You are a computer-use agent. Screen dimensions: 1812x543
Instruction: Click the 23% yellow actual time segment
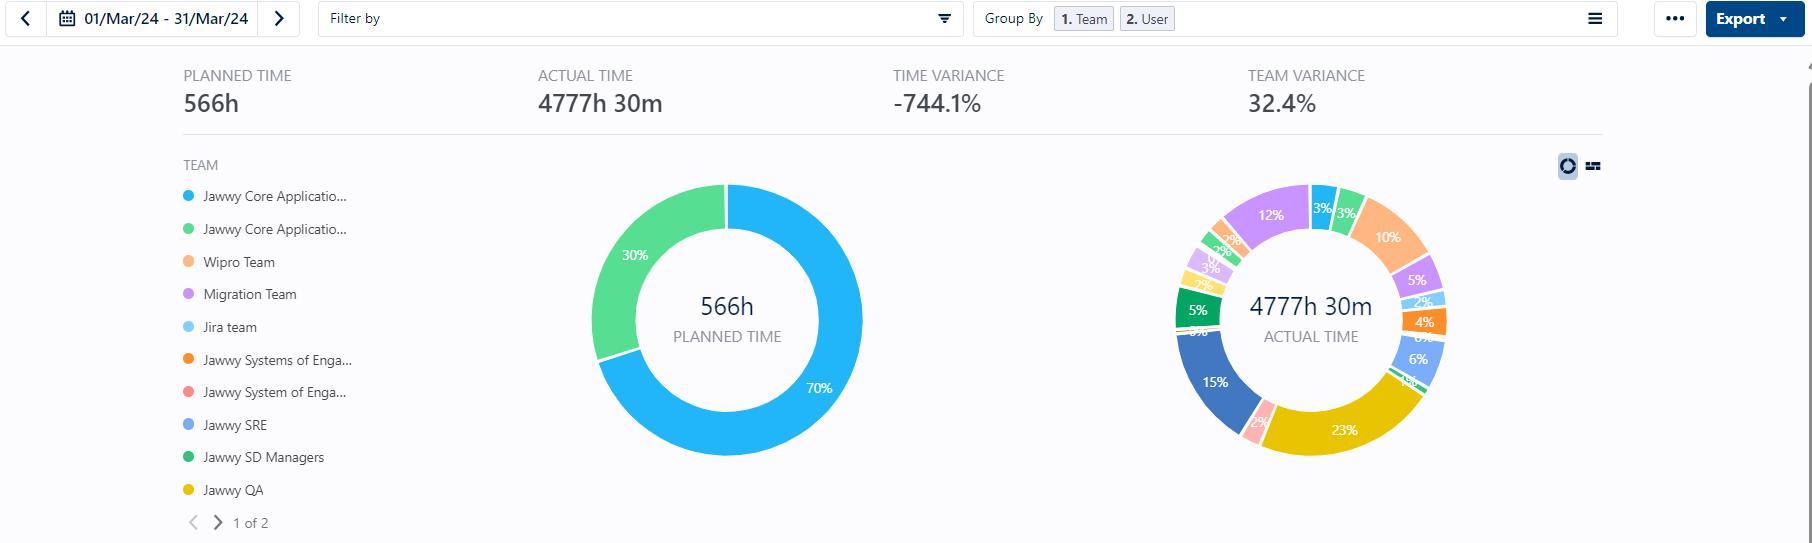1344,430
